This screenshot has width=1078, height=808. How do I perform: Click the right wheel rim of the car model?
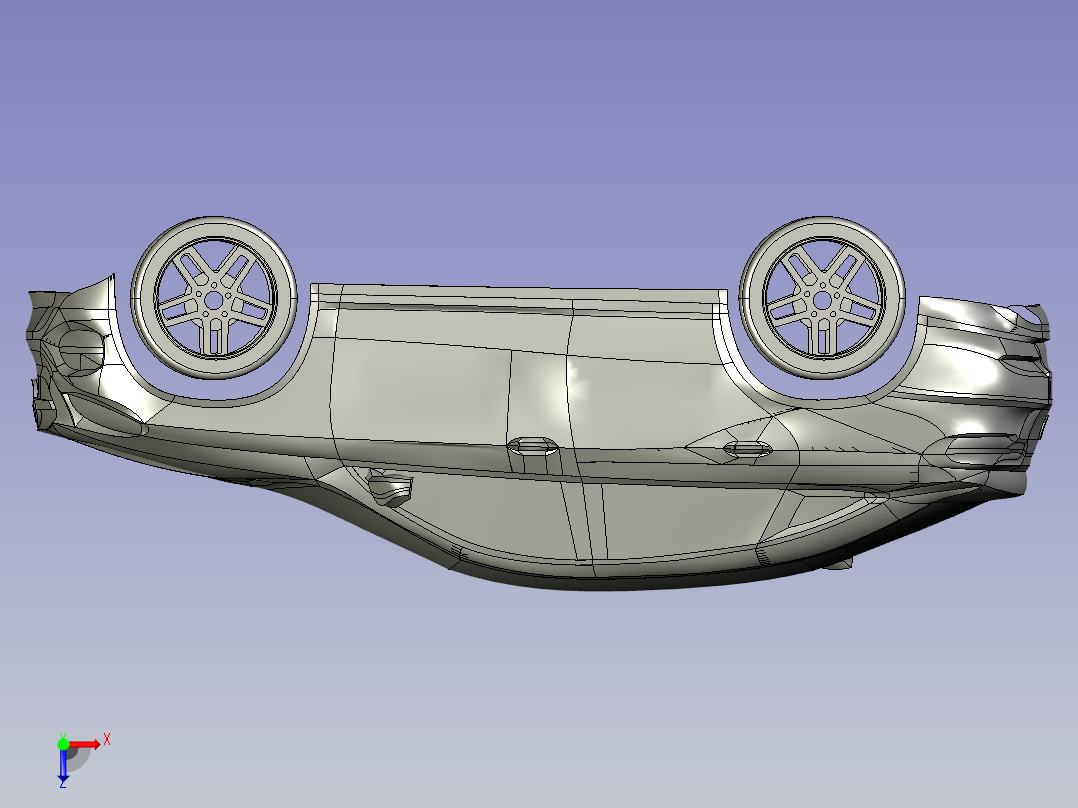822,298
